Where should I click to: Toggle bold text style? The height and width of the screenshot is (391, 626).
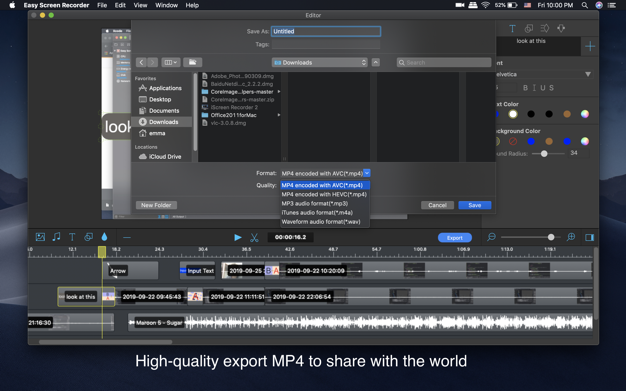[x=525, y=88]
